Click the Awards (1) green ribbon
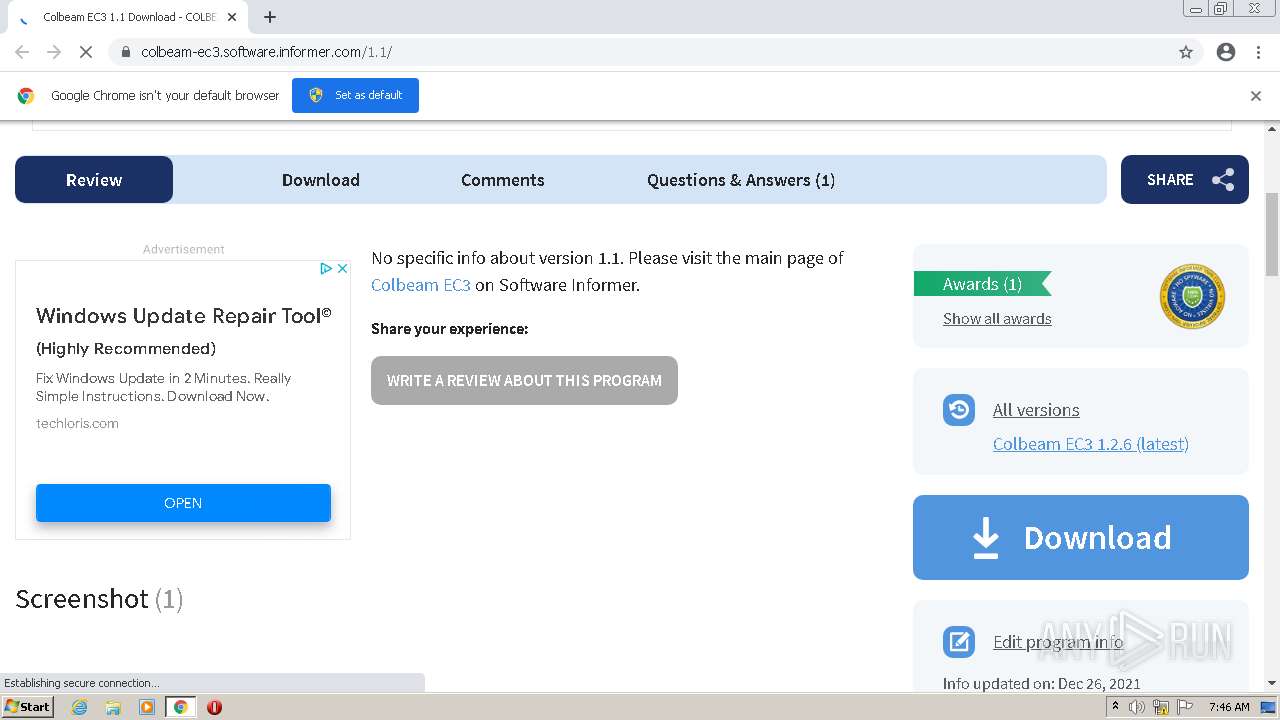 point(982,284)
